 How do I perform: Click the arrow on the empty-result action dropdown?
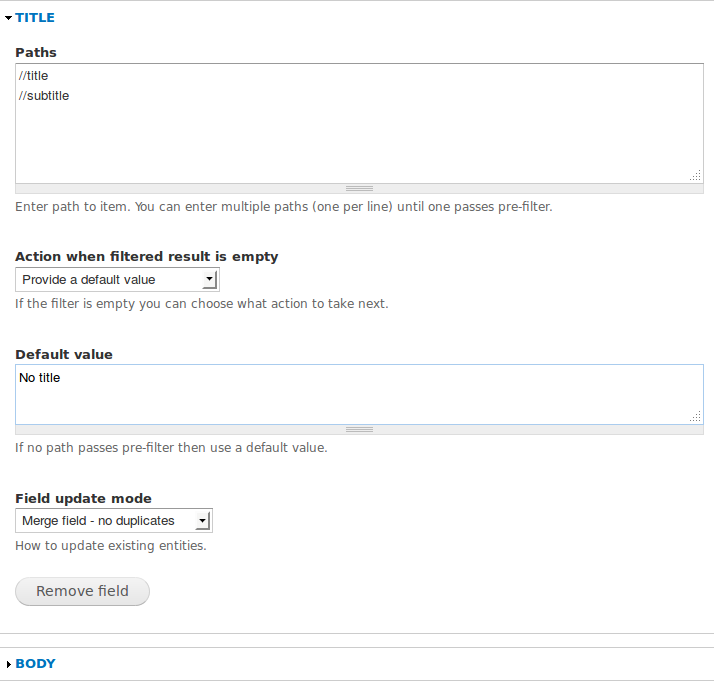coord(208,280)
